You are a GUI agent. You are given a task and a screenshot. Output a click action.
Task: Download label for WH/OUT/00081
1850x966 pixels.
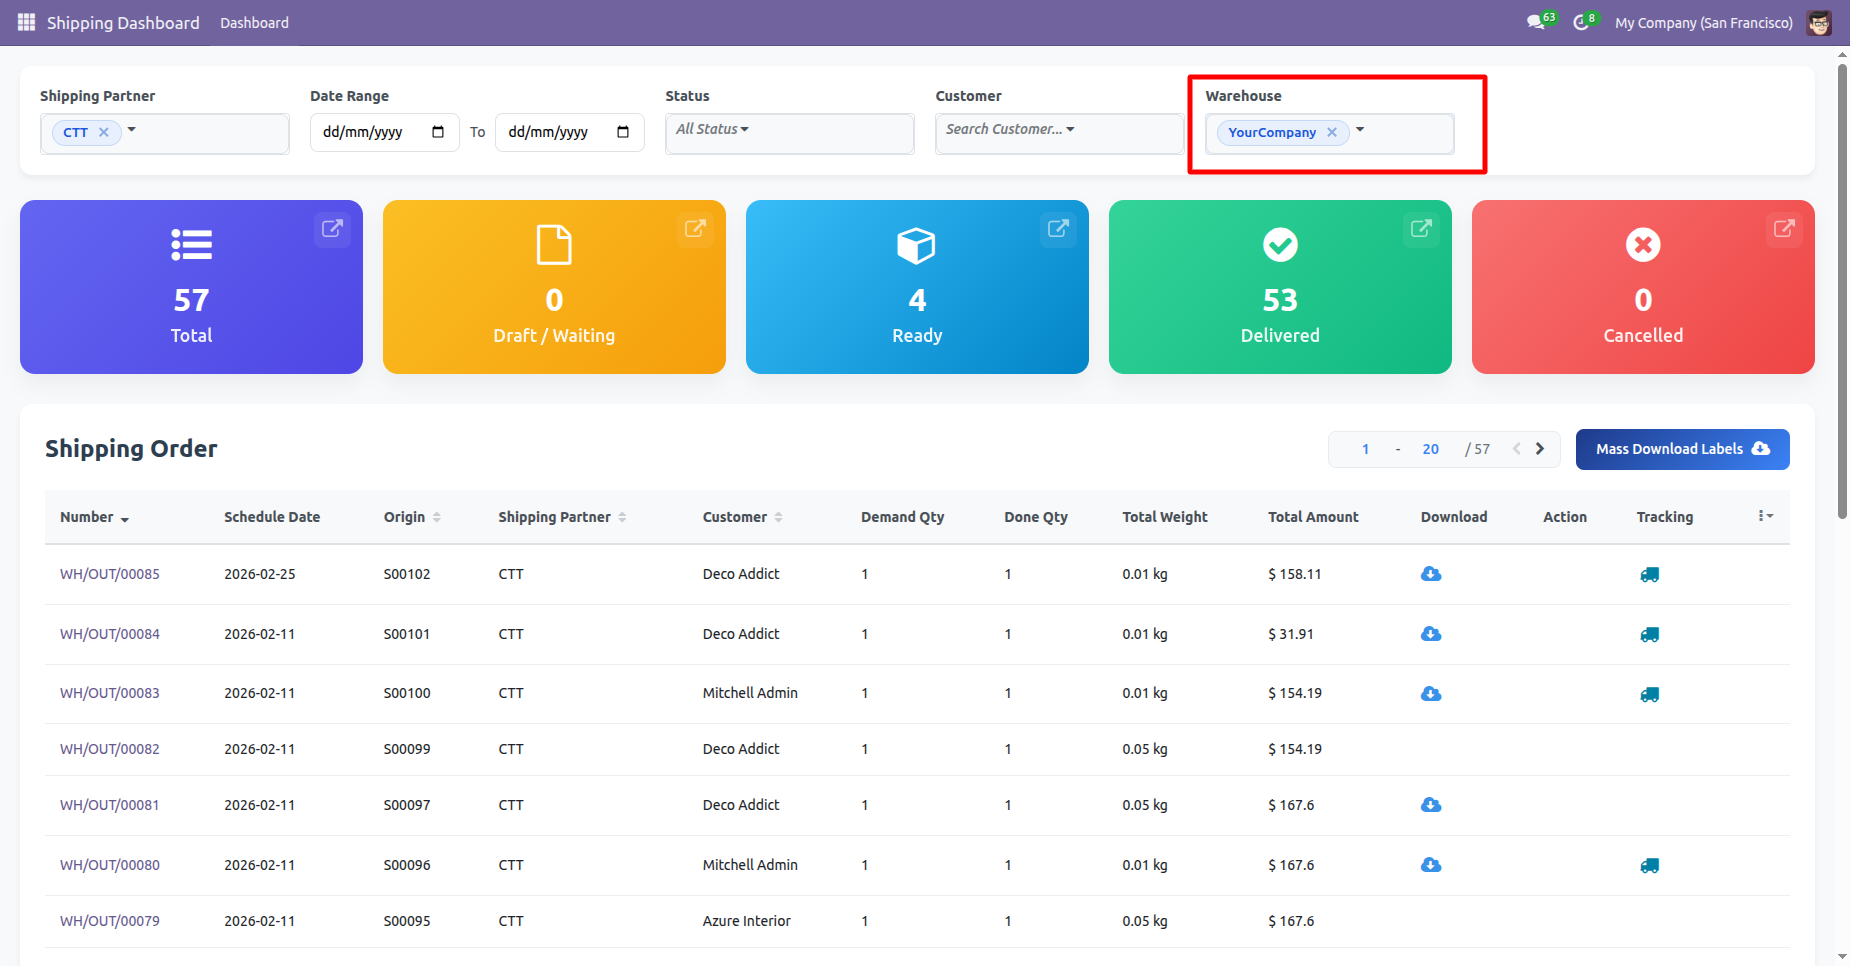click(1431, 805)
